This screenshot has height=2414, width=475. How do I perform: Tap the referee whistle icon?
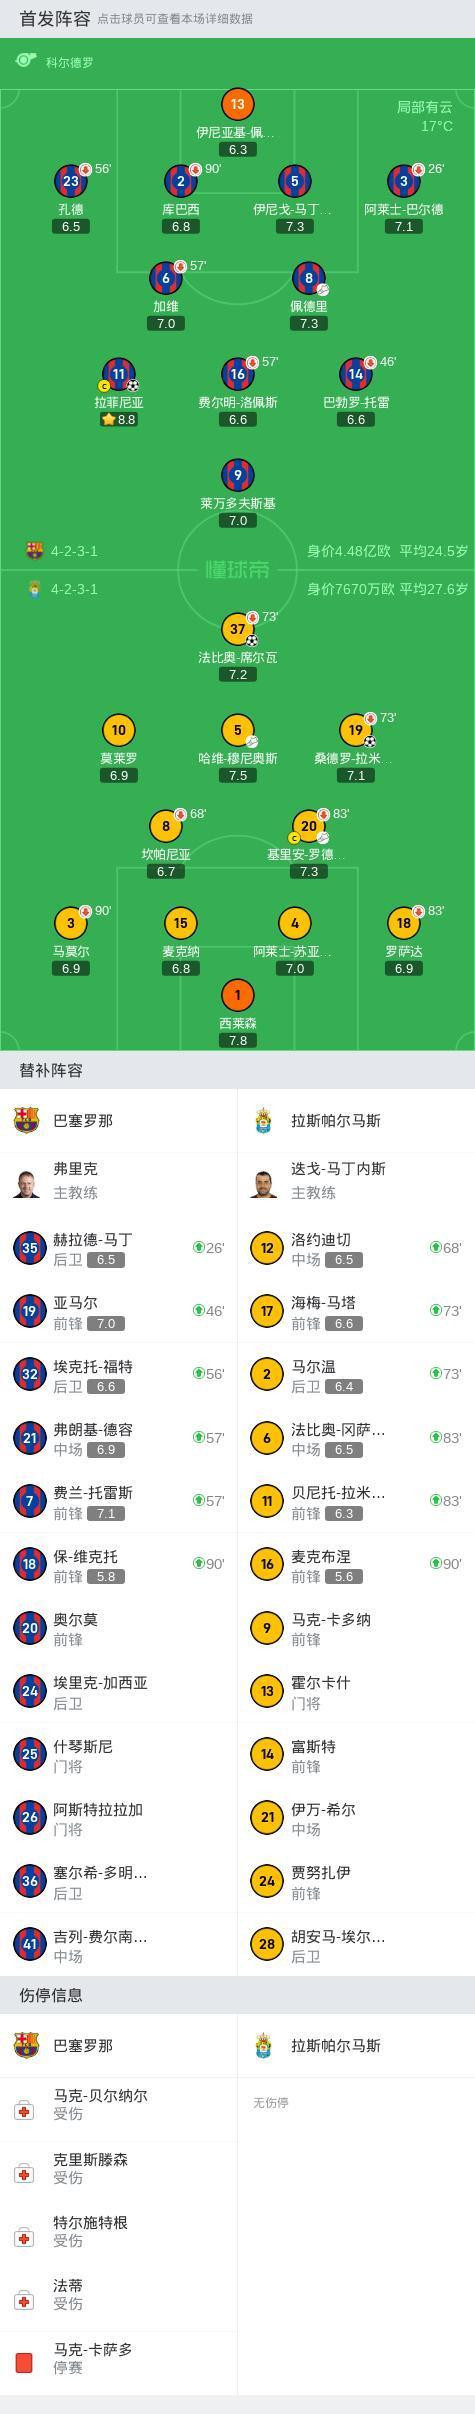point(26,61)
